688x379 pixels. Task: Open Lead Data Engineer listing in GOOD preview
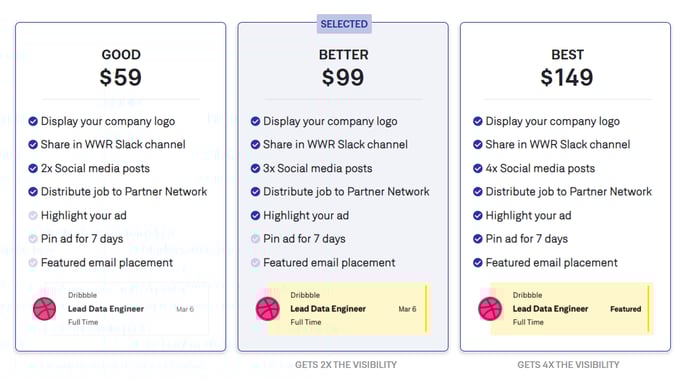(106, 309)
